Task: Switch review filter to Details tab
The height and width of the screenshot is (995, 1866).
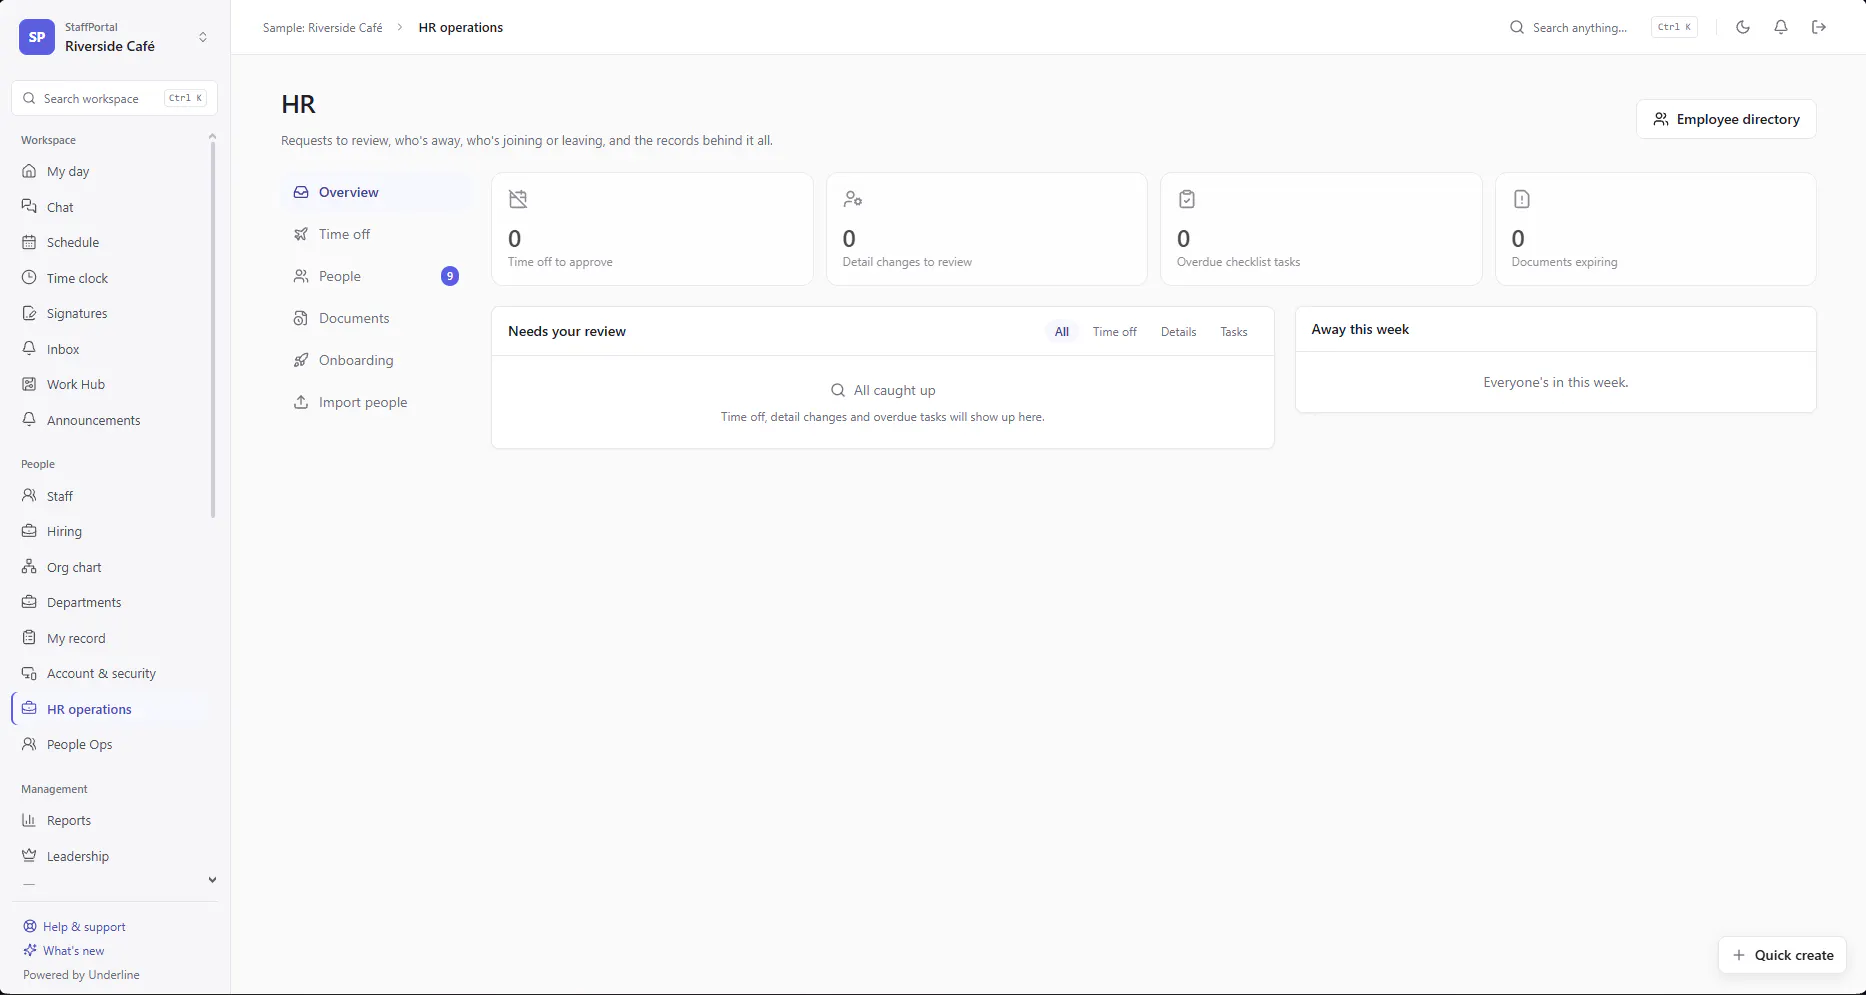Action: 1178,332
